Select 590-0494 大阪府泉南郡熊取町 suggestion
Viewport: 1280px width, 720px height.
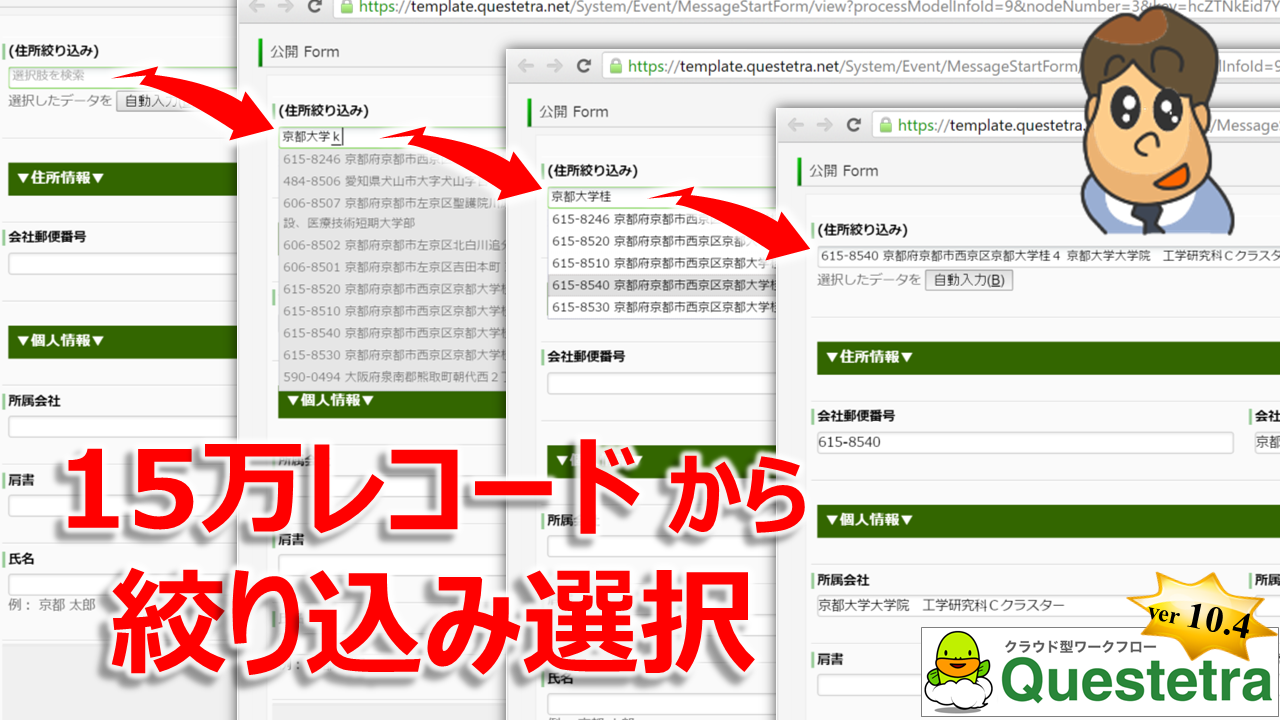click(x=392, y=377)
